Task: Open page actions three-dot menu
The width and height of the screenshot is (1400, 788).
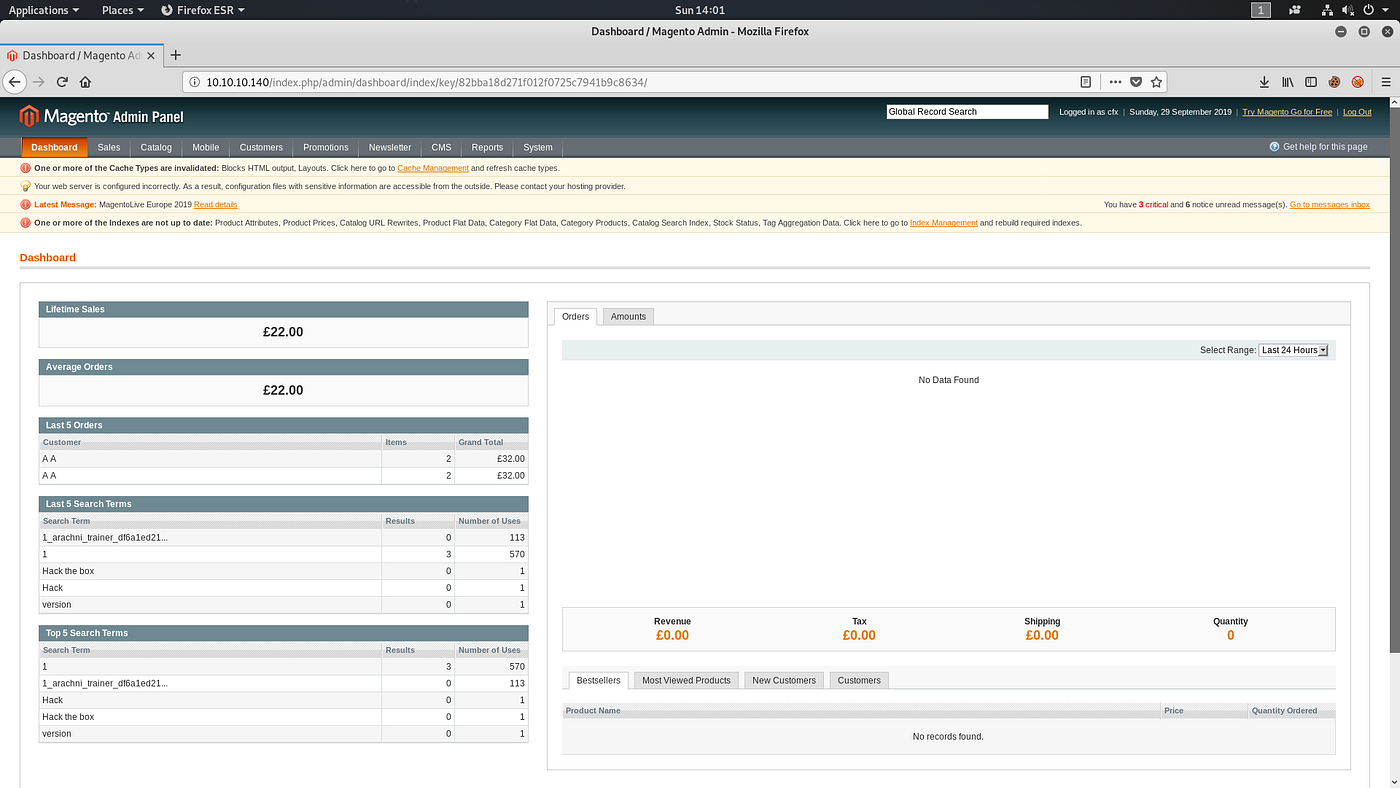Action: click(x=1115, y=82)
